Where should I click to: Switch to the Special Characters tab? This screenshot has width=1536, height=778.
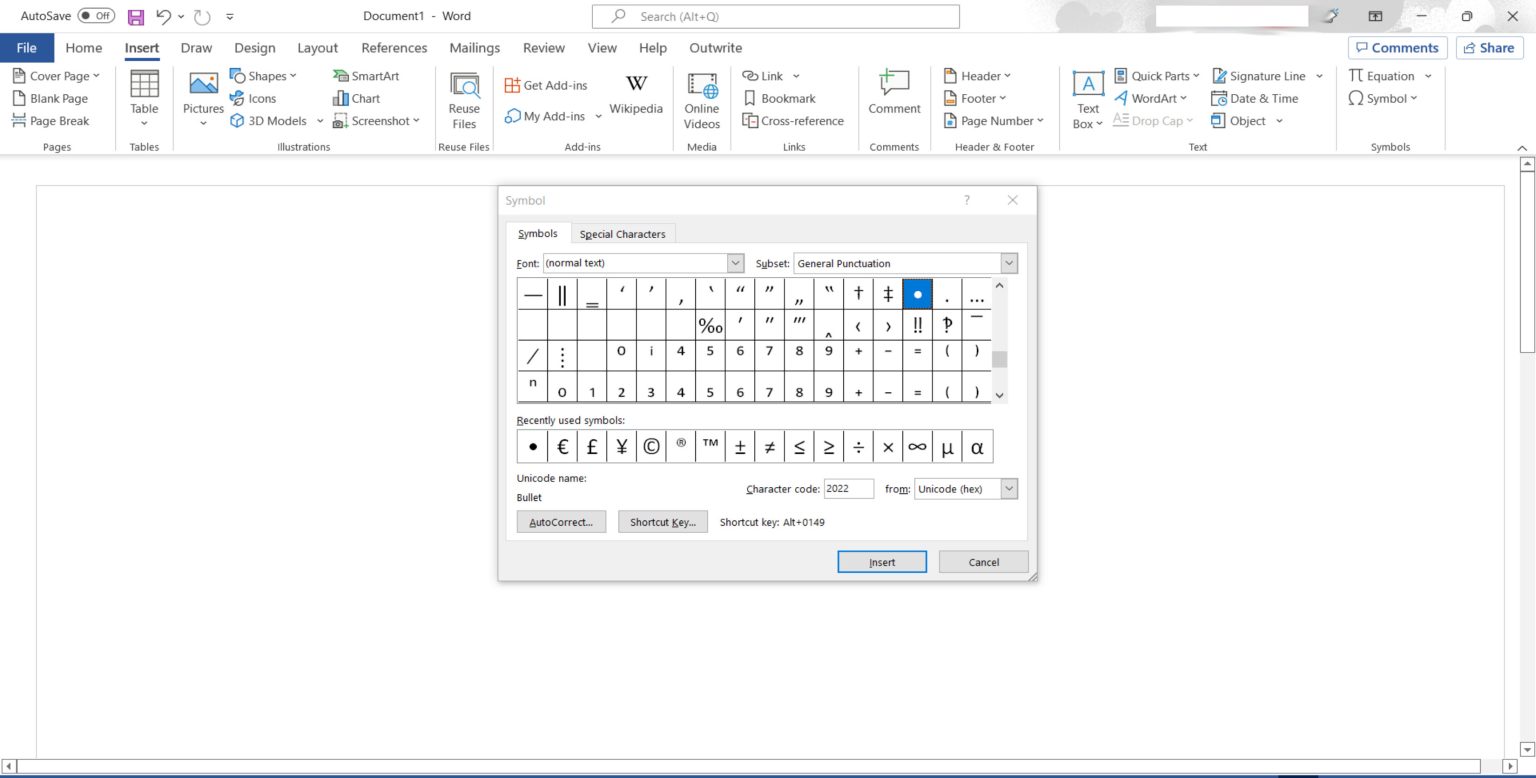pos(622,234)
